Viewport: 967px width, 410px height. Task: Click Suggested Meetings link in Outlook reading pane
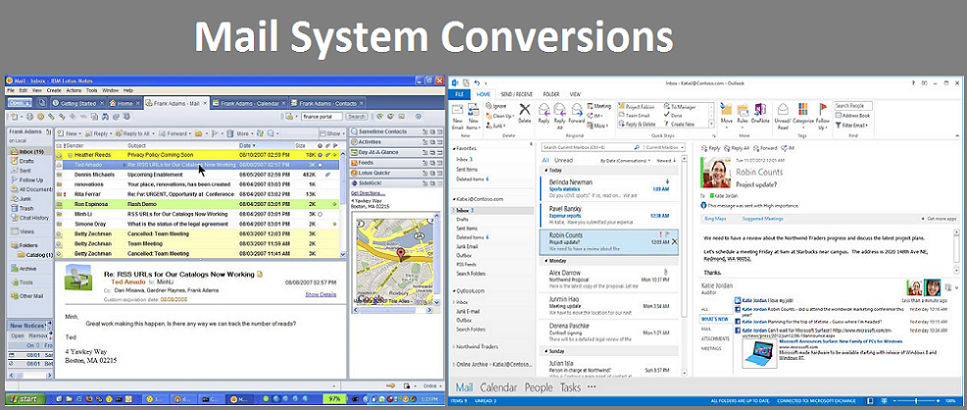coord(762,218)
